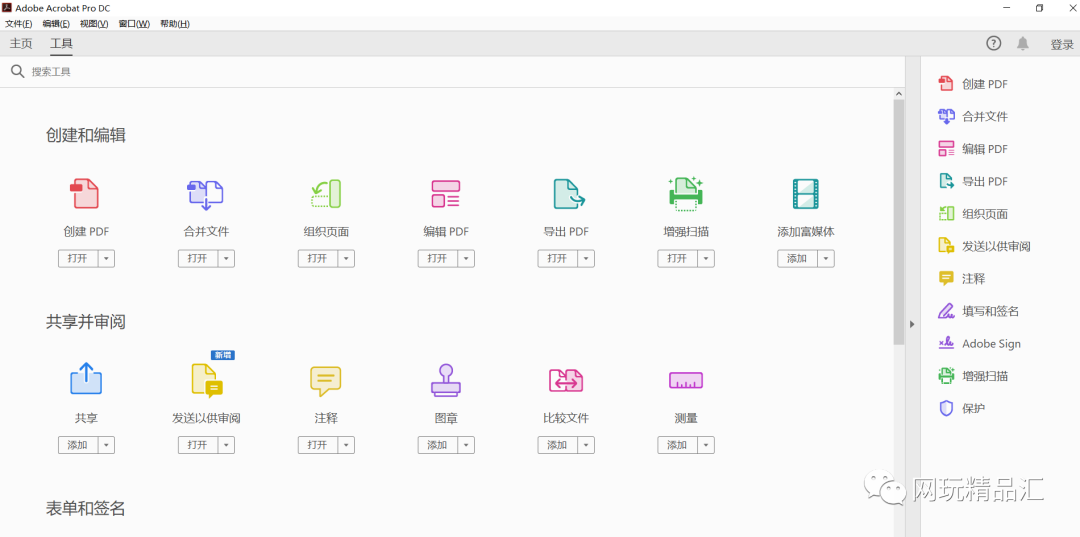1080x537 pixels.
Task: Click 添加 button under 共享
Action: point(78,445)
